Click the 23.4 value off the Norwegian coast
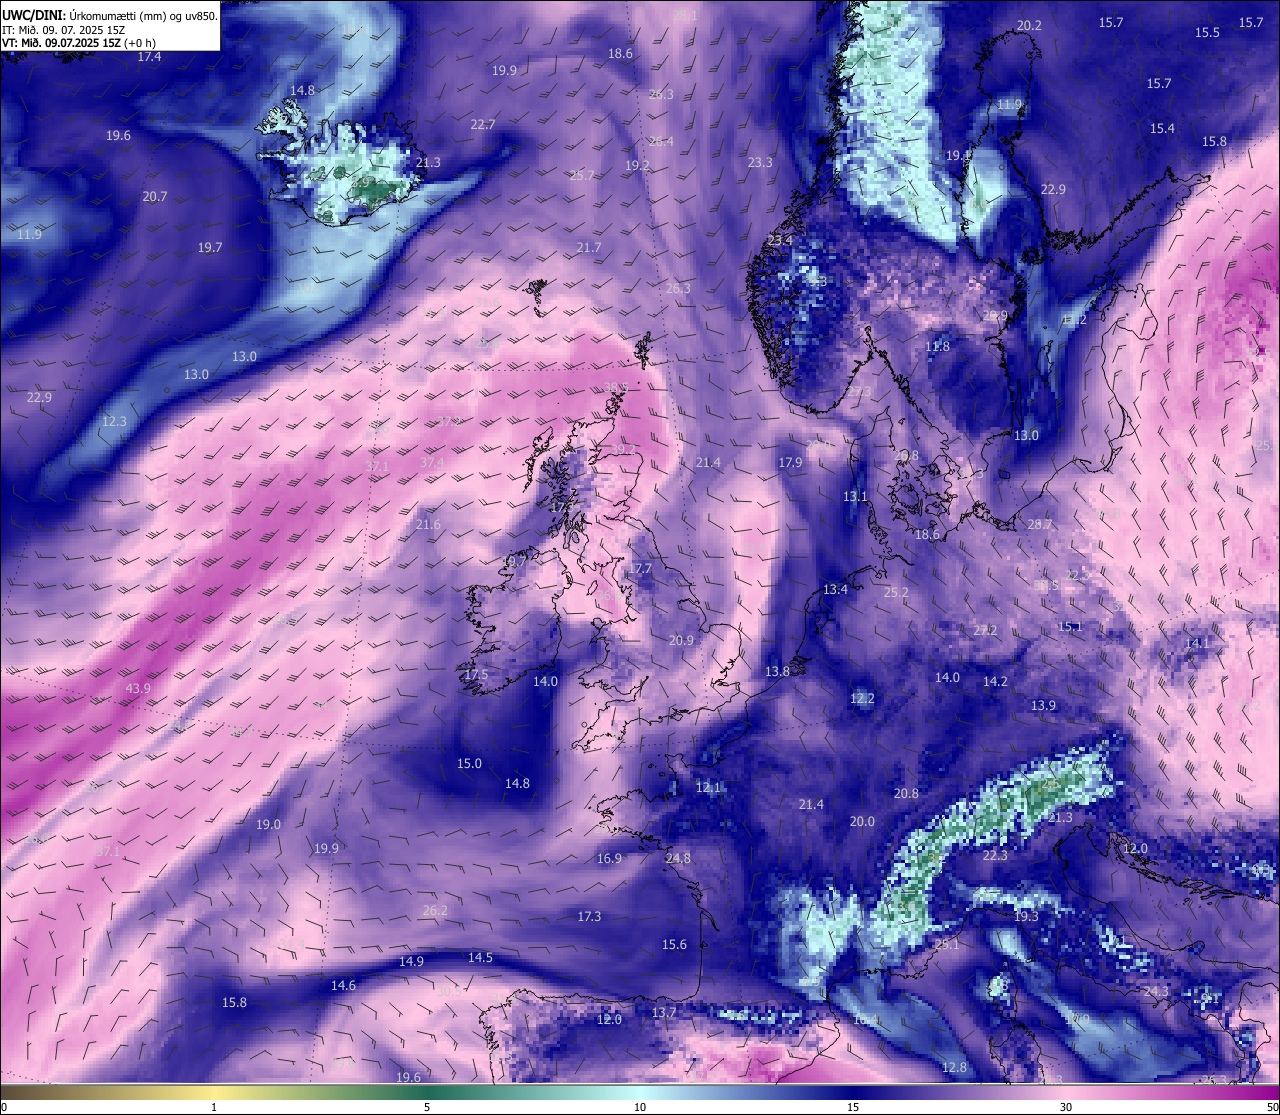Image resolution: width=1280 pixels, height=1115 pixels. [x=780, y=241]
